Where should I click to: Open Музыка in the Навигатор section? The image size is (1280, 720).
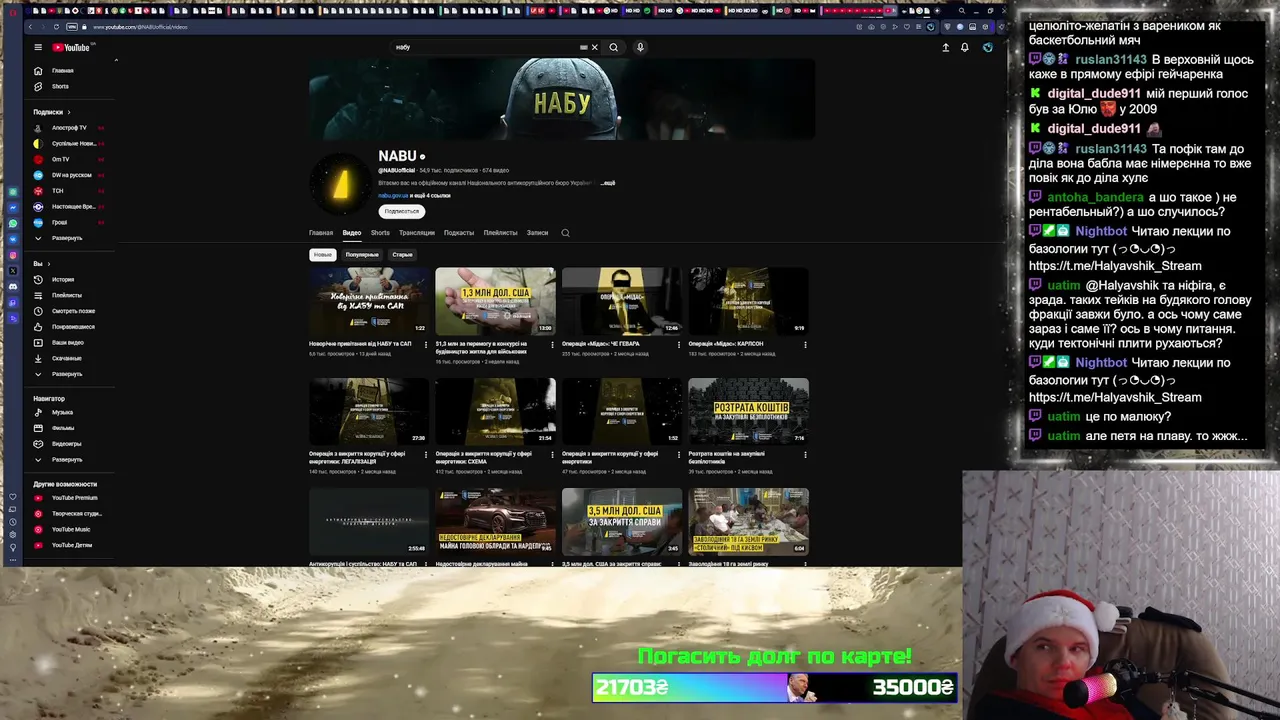[62, 412]
